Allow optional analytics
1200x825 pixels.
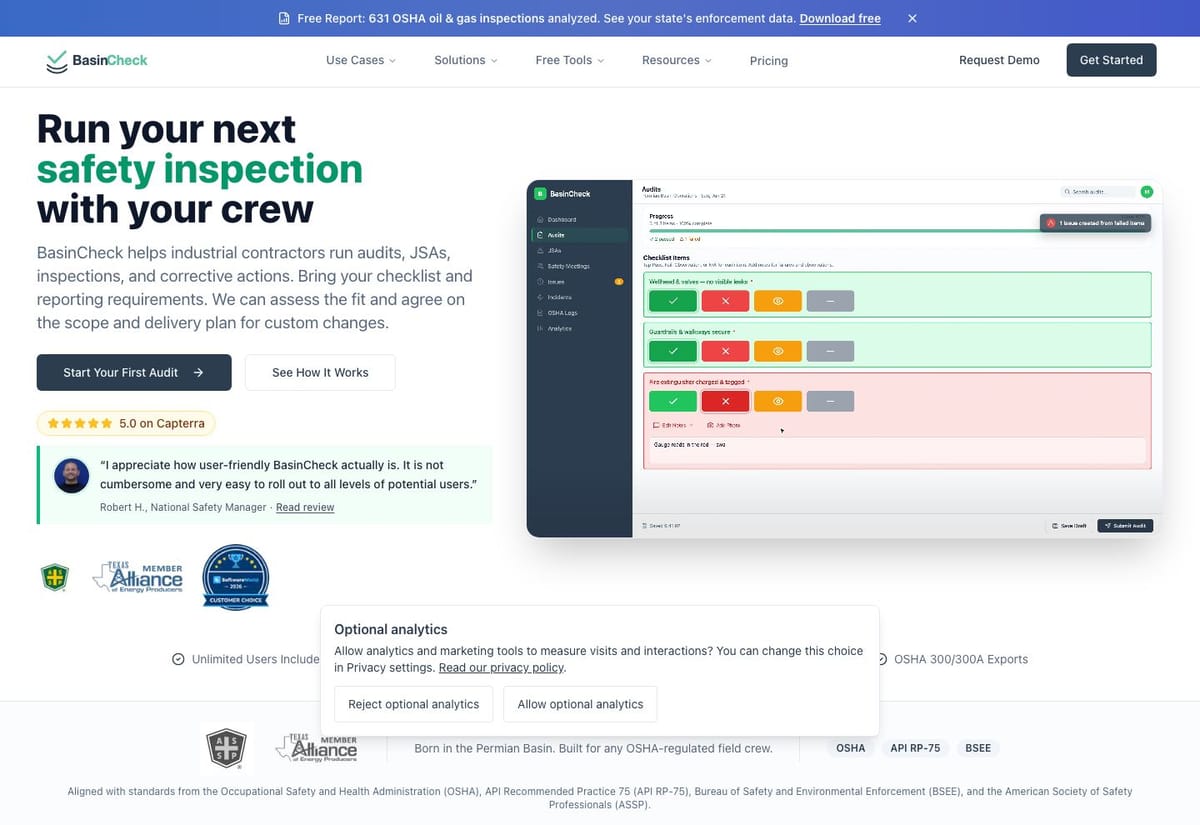coord(580,704)
